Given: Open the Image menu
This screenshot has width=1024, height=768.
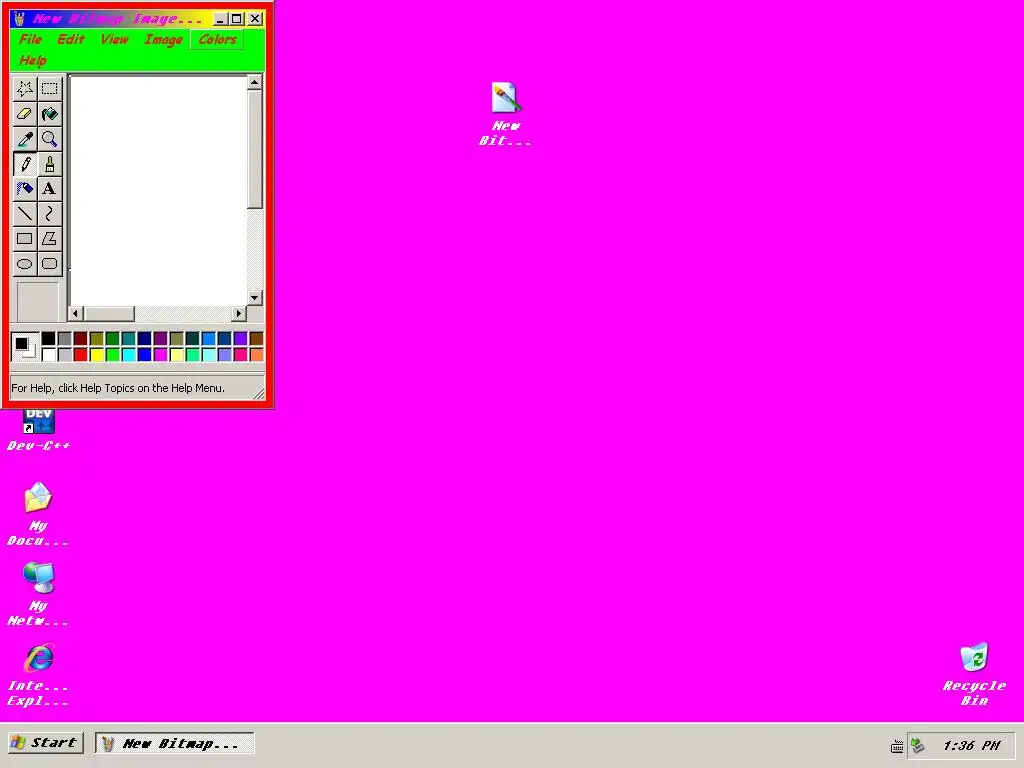Looking at the screenshot, I should [163, 39].
